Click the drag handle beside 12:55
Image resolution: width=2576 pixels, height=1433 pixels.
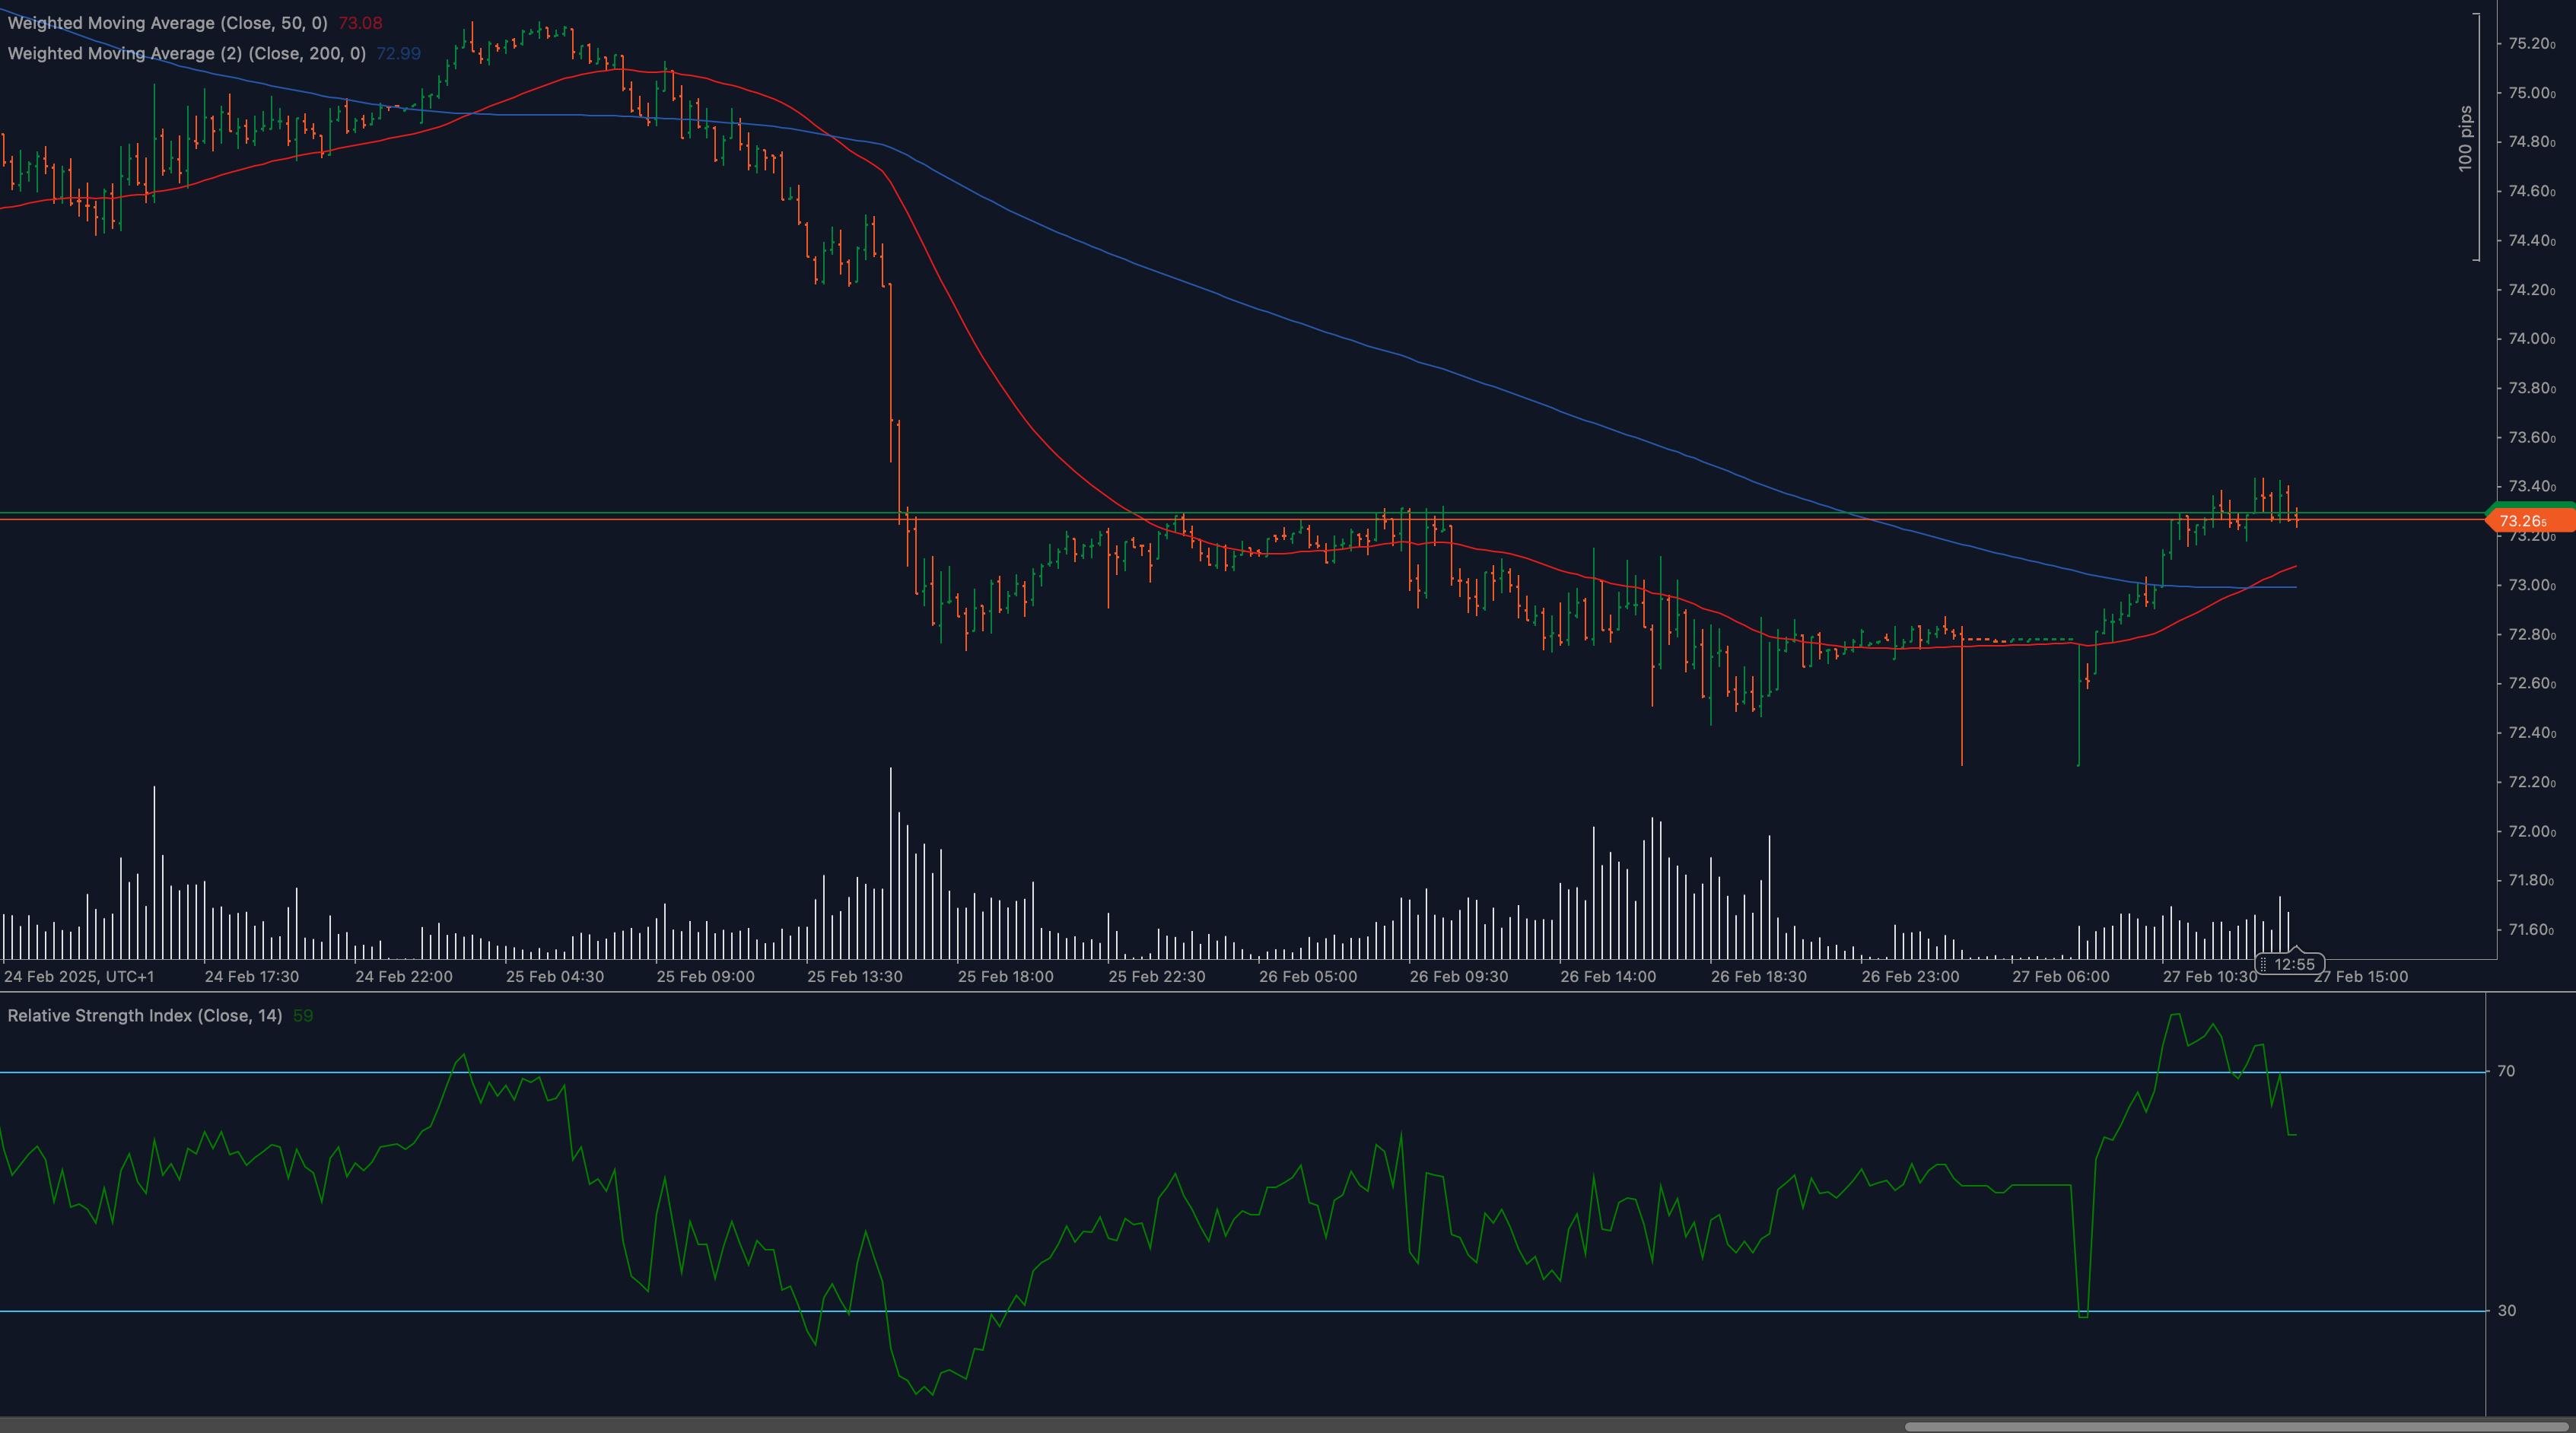2264,964
